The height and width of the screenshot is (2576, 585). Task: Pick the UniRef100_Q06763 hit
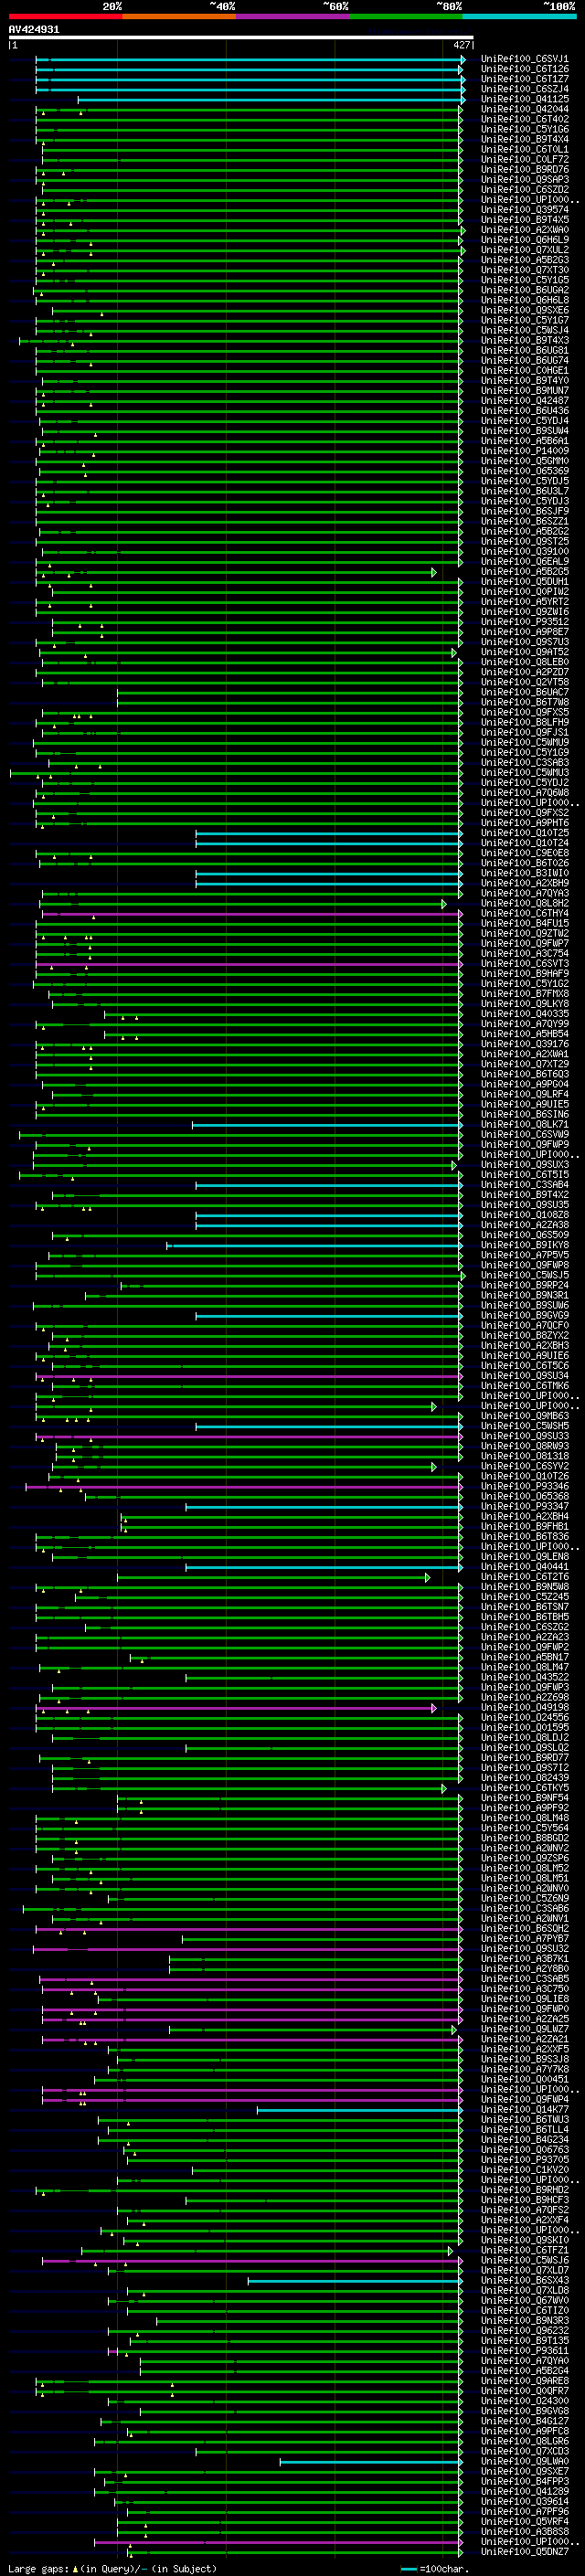pyautogui.click(x=524, y=2150)
